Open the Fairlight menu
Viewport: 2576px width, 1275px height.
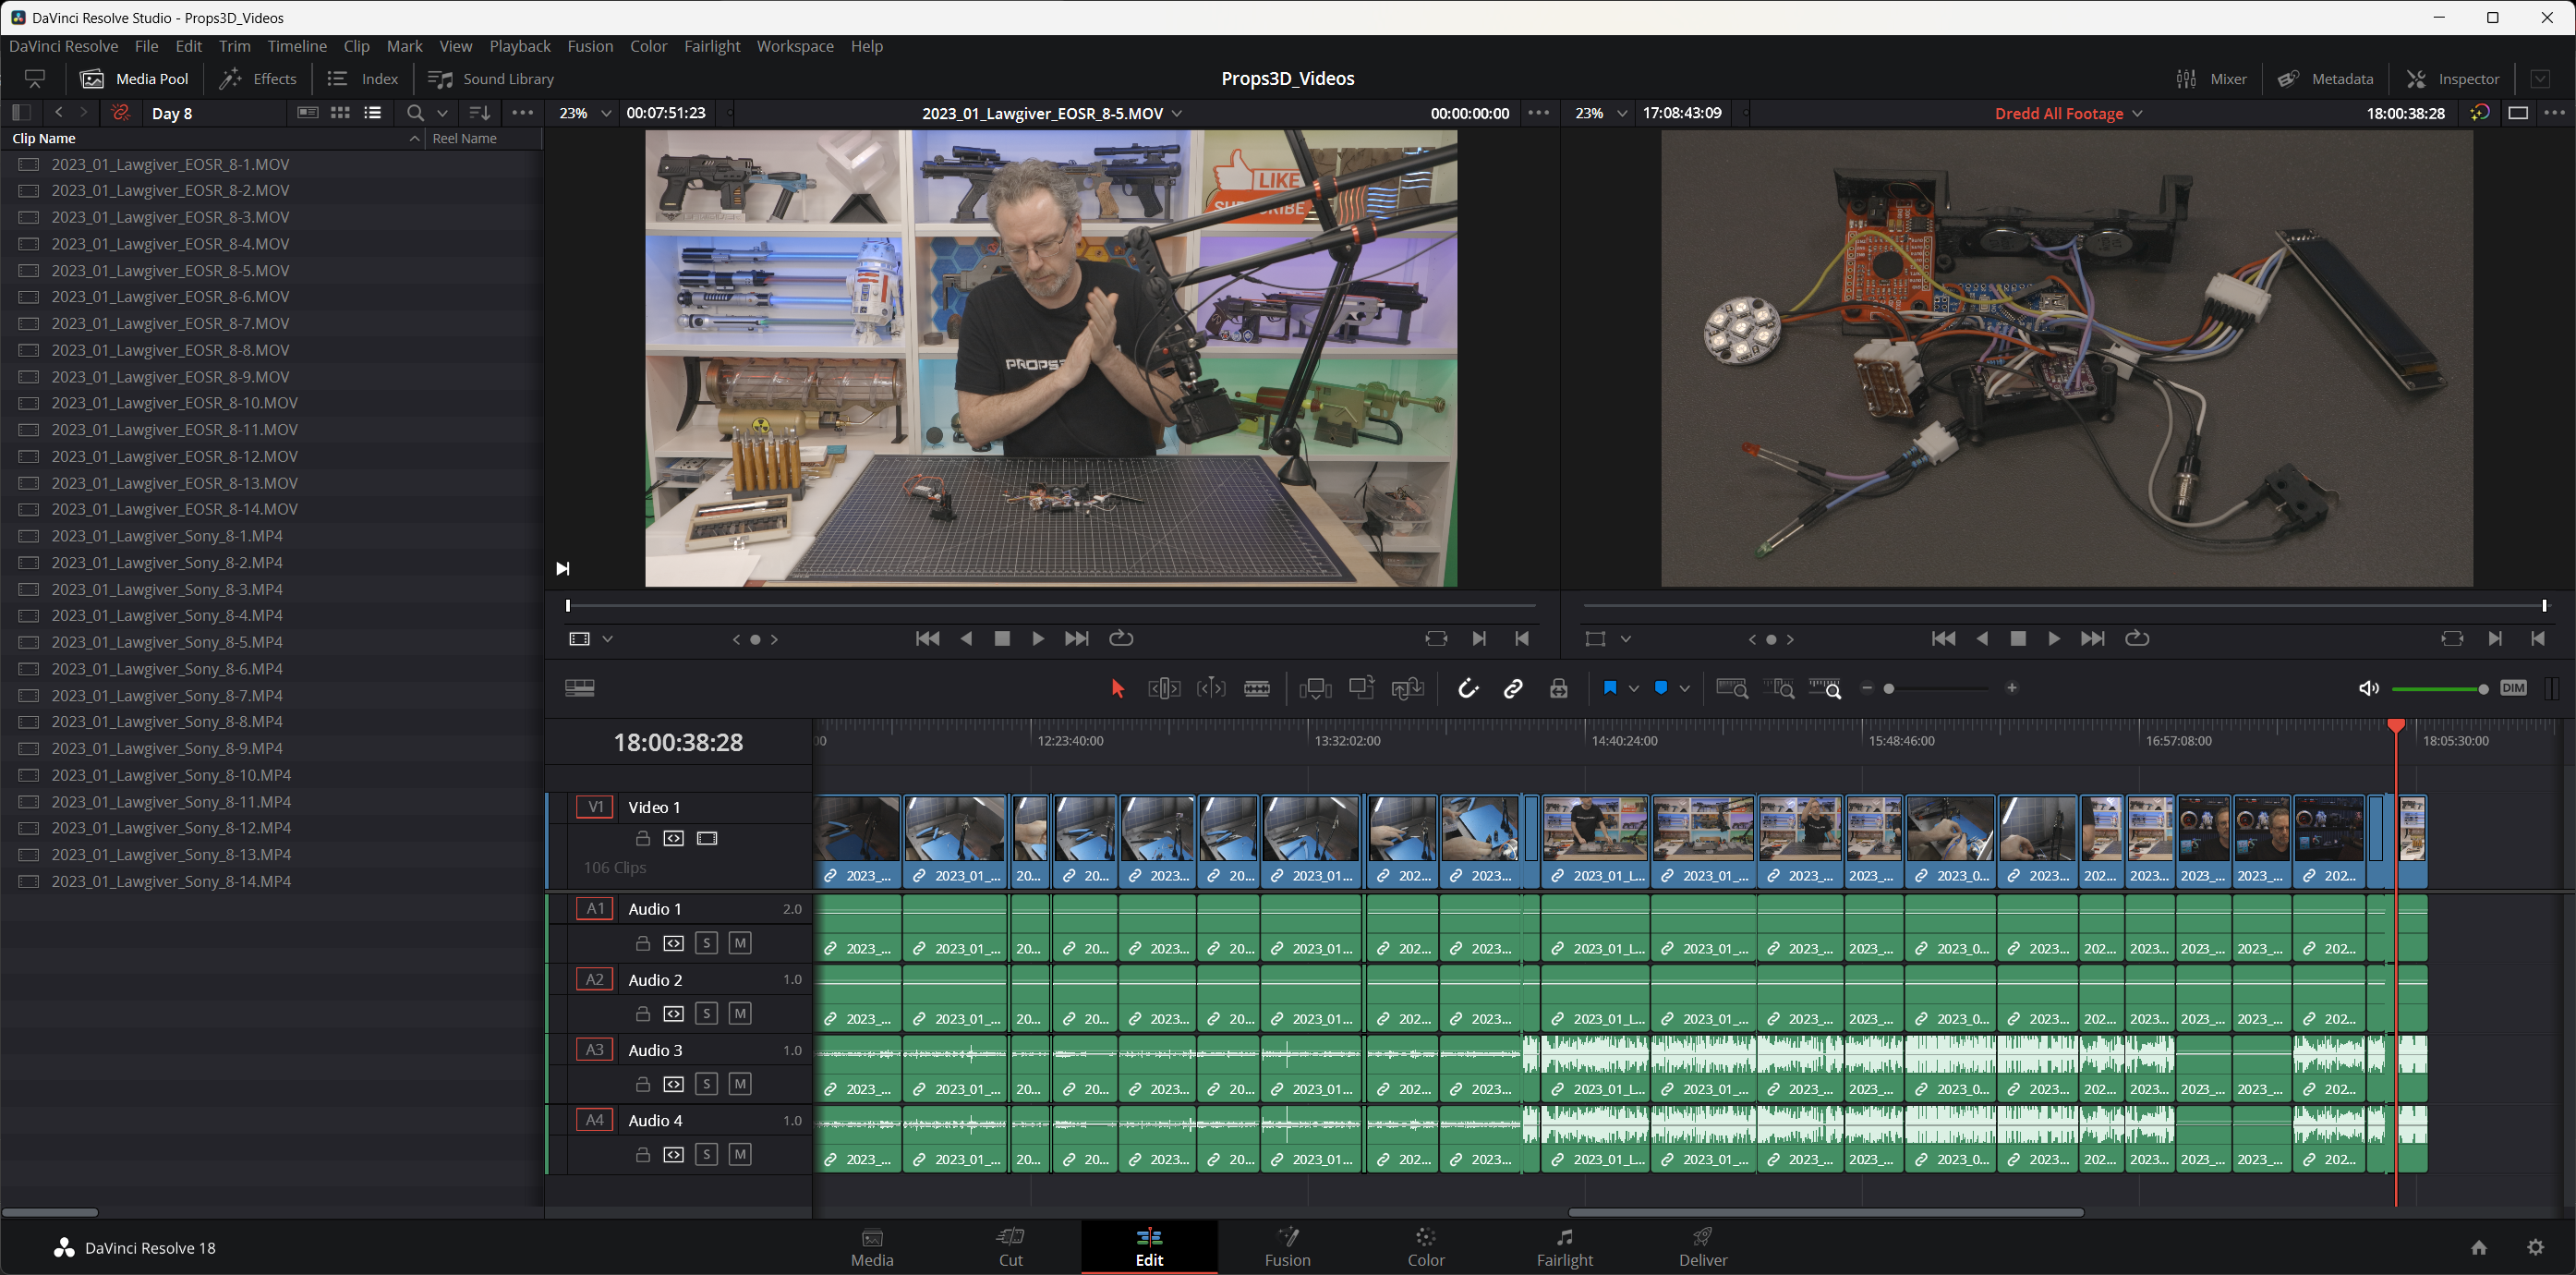coord(711,46)
